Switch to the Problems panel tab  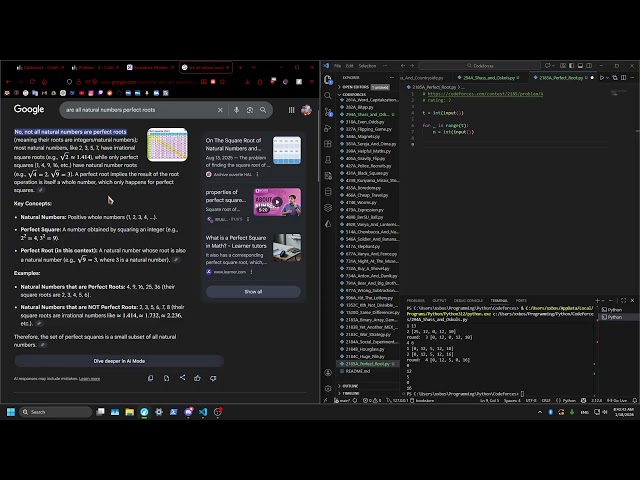tap(416, 300)
